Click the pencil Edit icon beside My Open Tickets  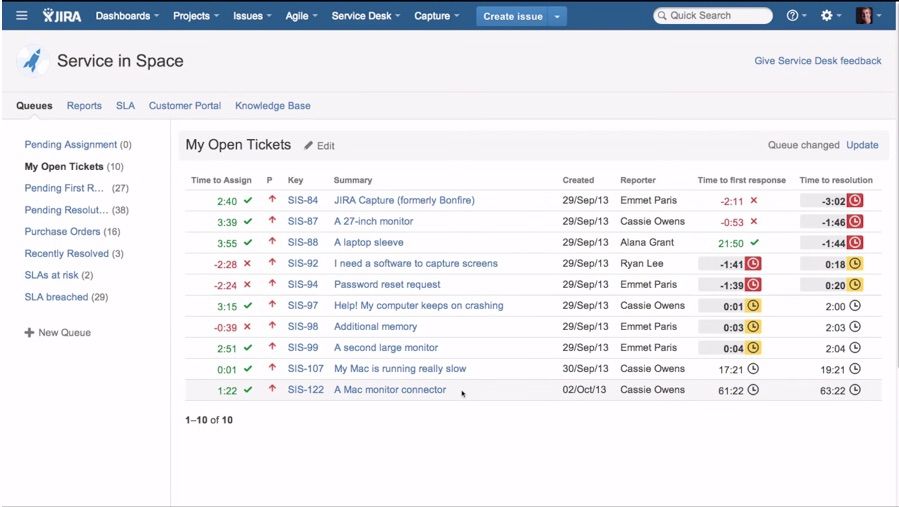tap(308, 145)
